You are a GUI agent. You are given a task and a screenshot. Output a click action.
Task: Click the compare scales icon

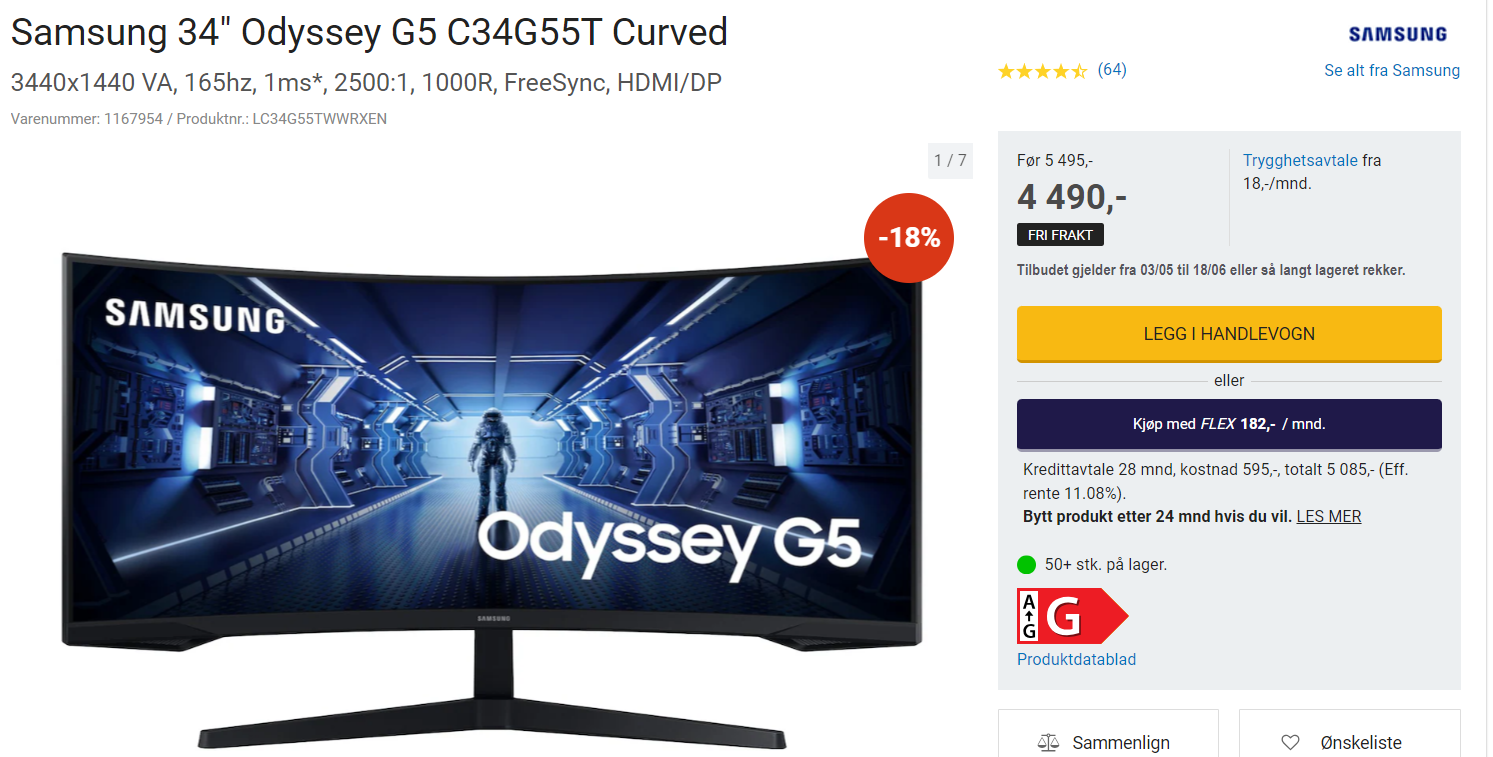(1048, 743)
